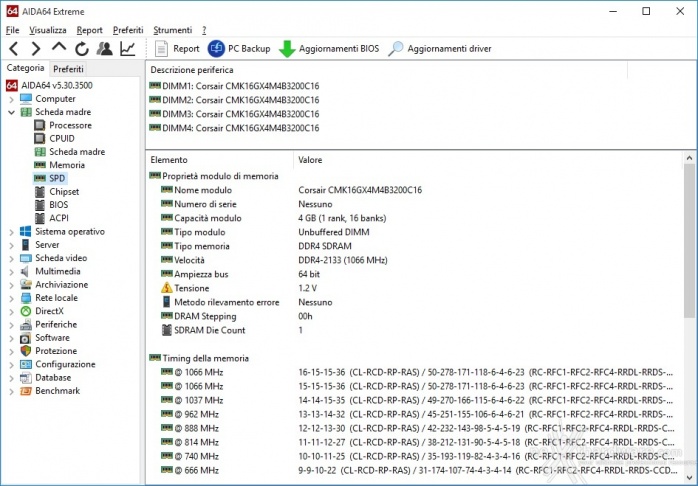
Task: Expand the Archiviazione tree node
Action: click(12, 285)
